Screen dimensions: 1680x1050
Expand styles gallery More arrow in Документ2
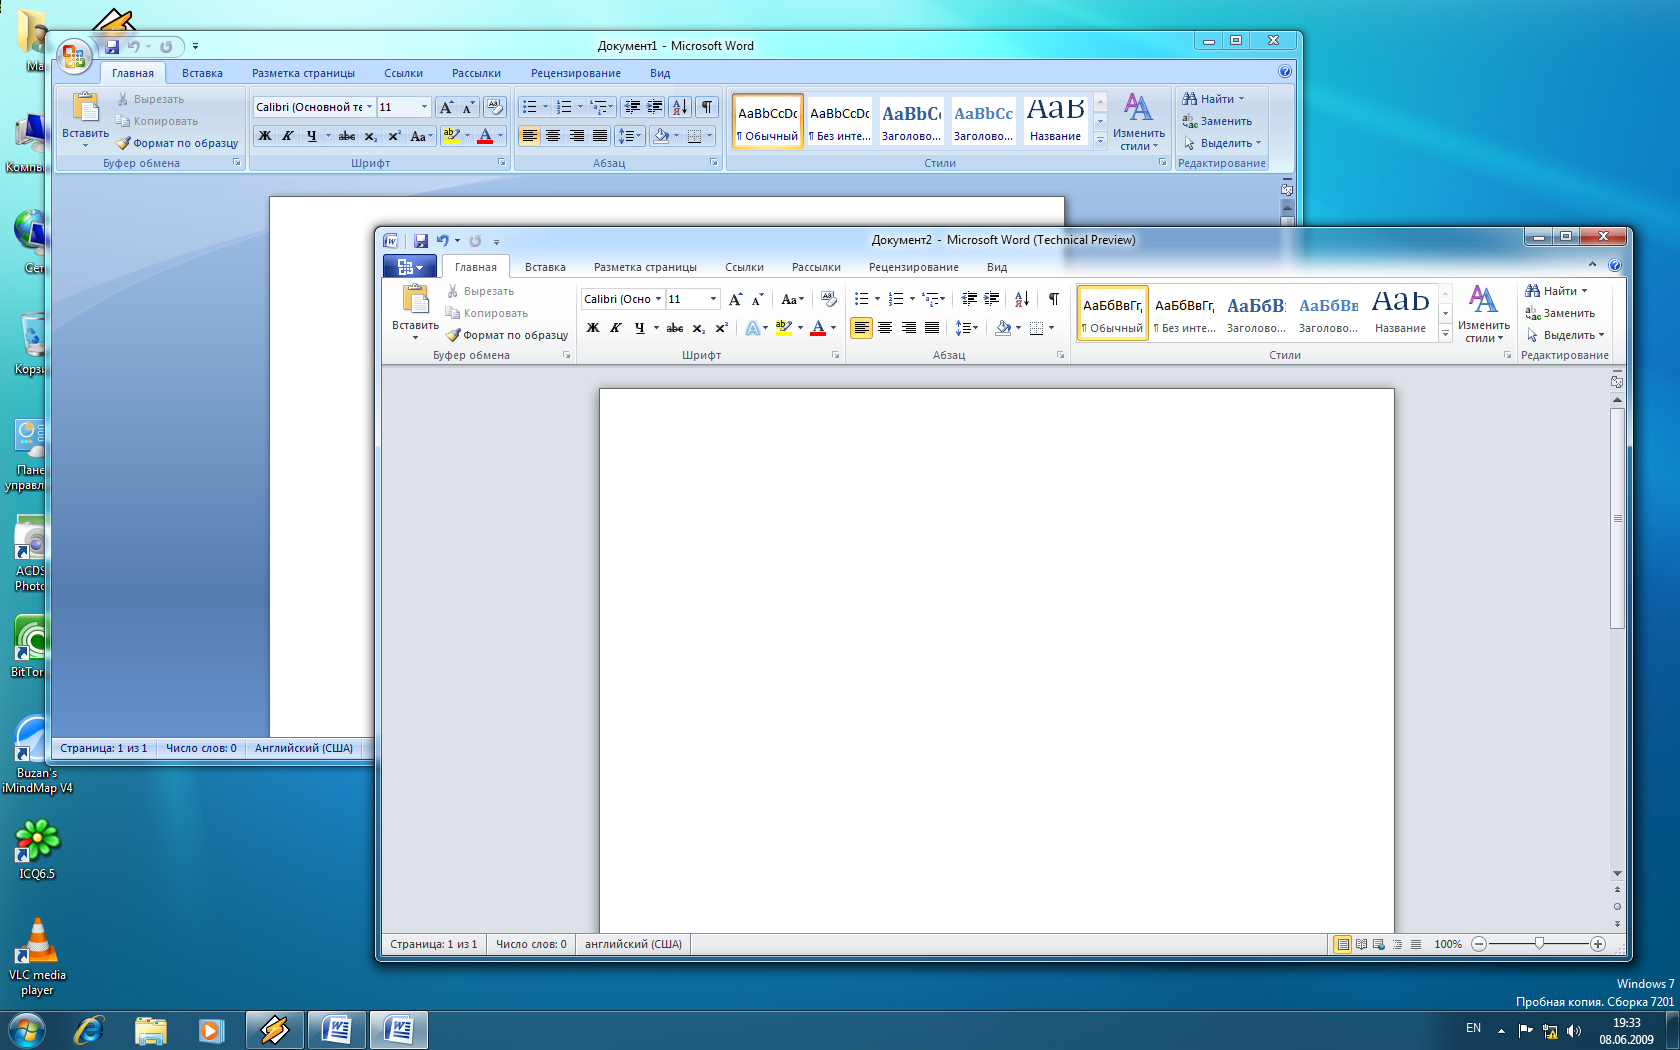pos(1445,335)
